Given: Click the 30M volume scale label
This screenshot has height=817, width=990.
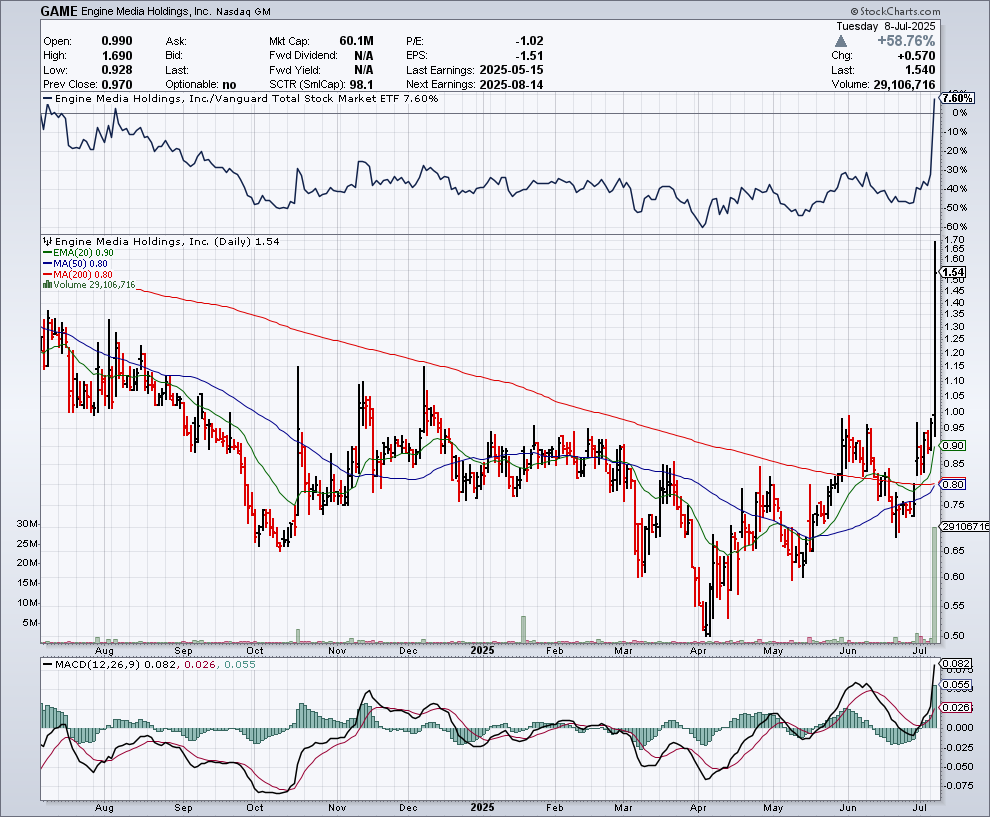Looking at the screenshot, I should [28, 524].
